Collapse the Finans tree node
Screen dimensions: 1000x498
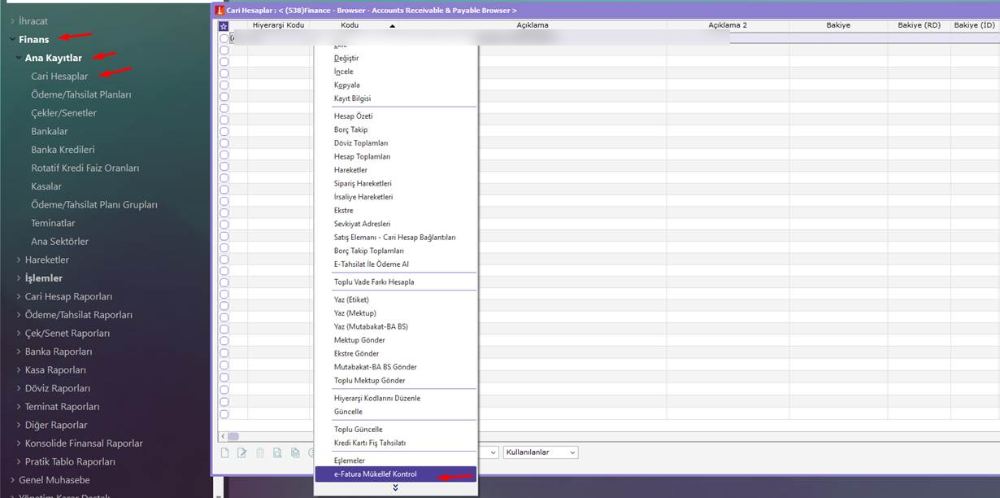13,40
